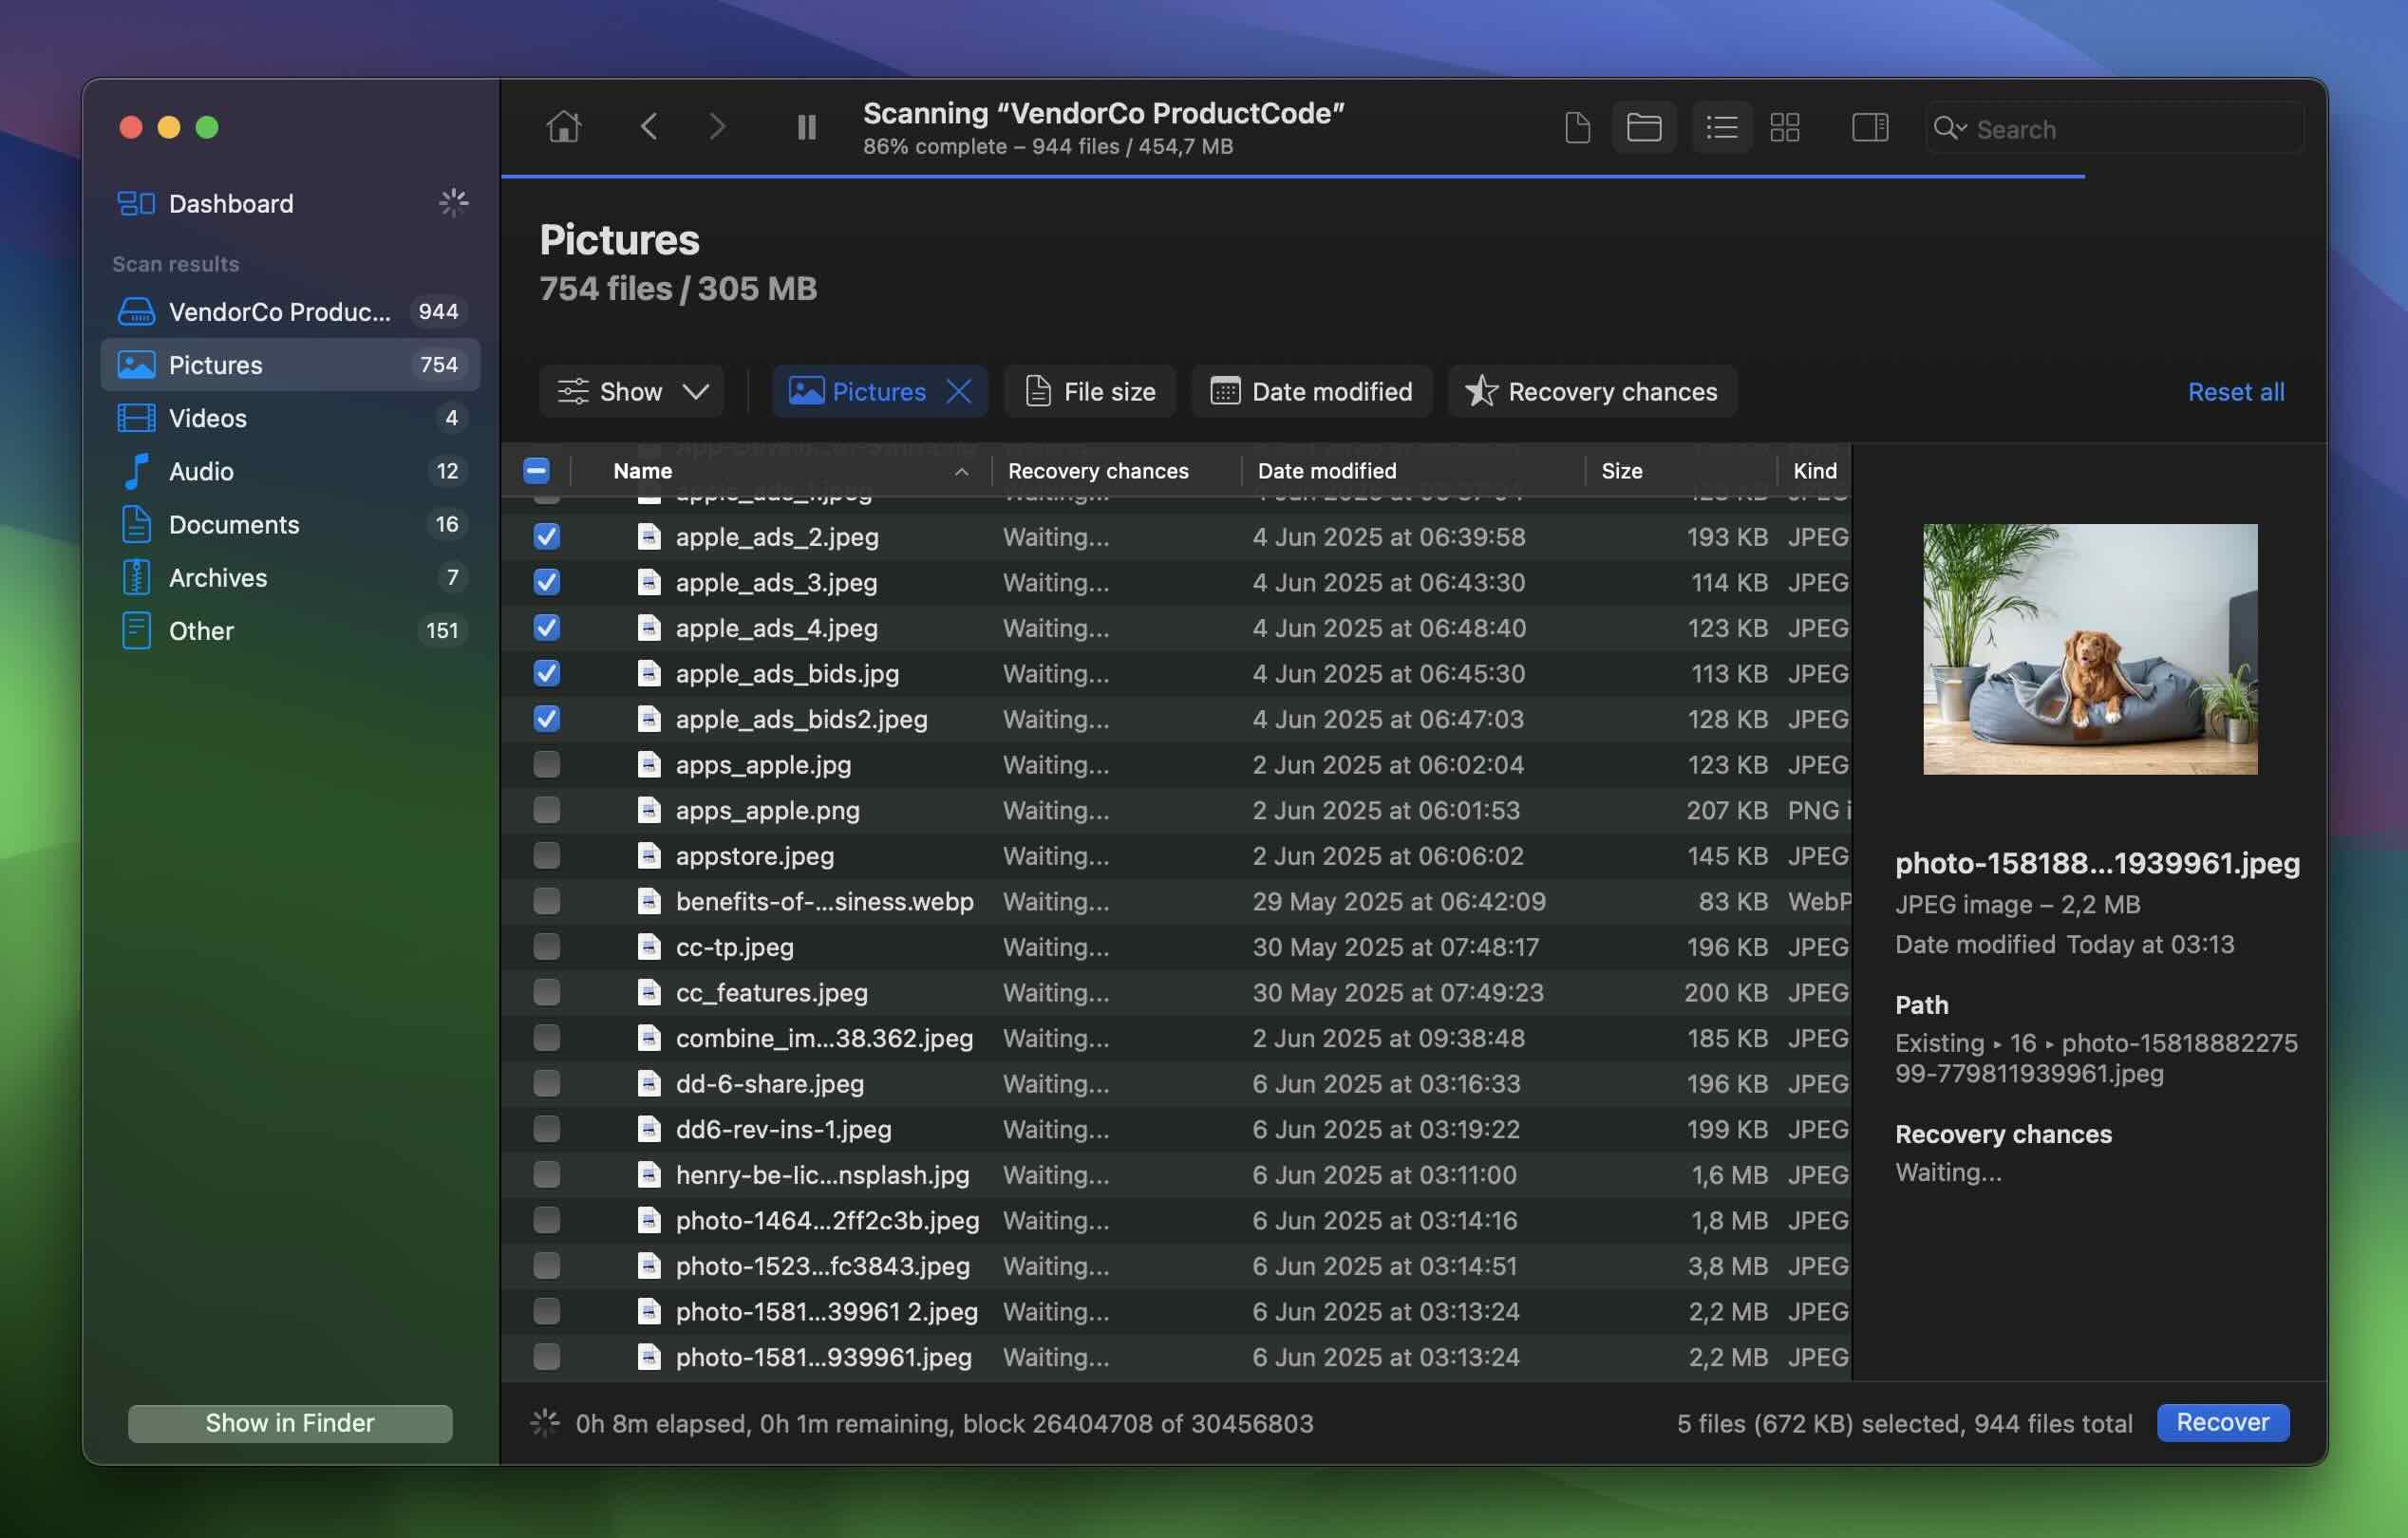Screen dimensions: 2408x1538
Task: Open the Recovery chances filter
Action: tap(1592, 391)
